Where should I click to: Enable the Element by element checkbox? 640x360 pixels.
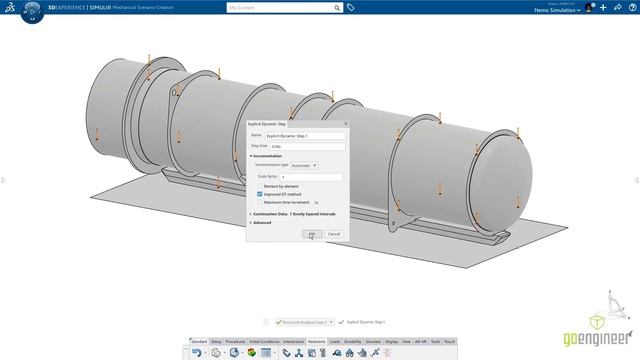260,186
